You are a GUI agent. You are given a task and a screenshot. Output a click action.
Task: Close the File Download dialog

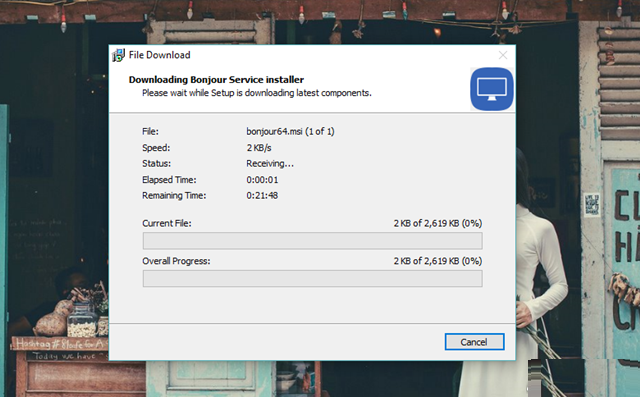[503, 55]
